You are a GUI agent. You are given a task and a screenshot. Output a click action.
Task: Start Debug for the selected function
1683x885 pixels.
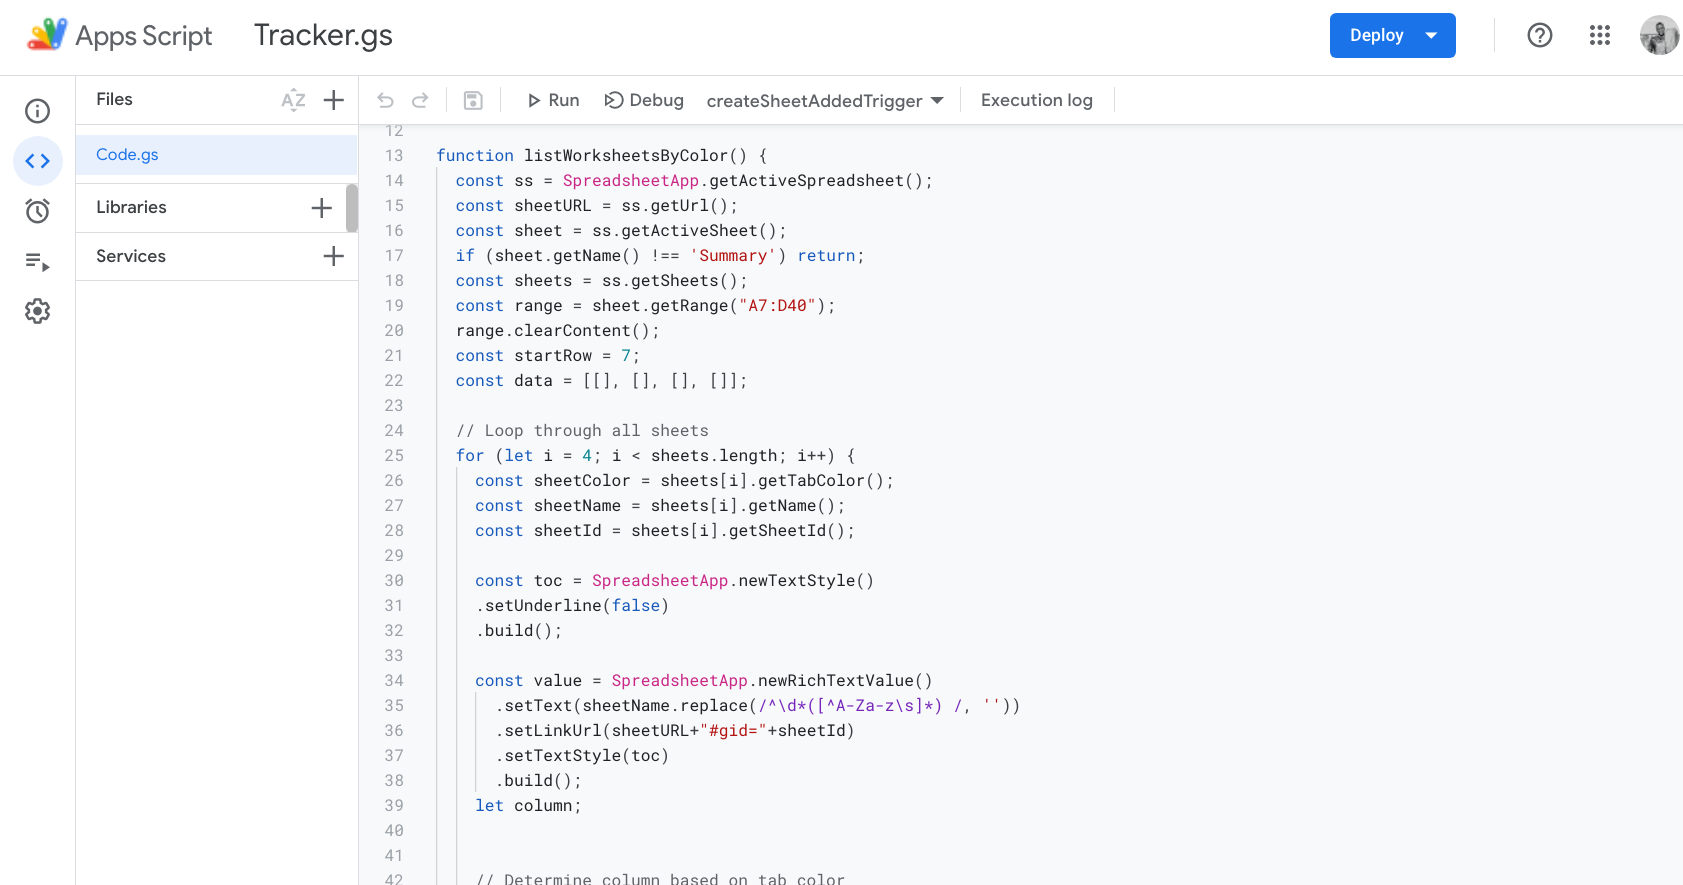point(644,100)
